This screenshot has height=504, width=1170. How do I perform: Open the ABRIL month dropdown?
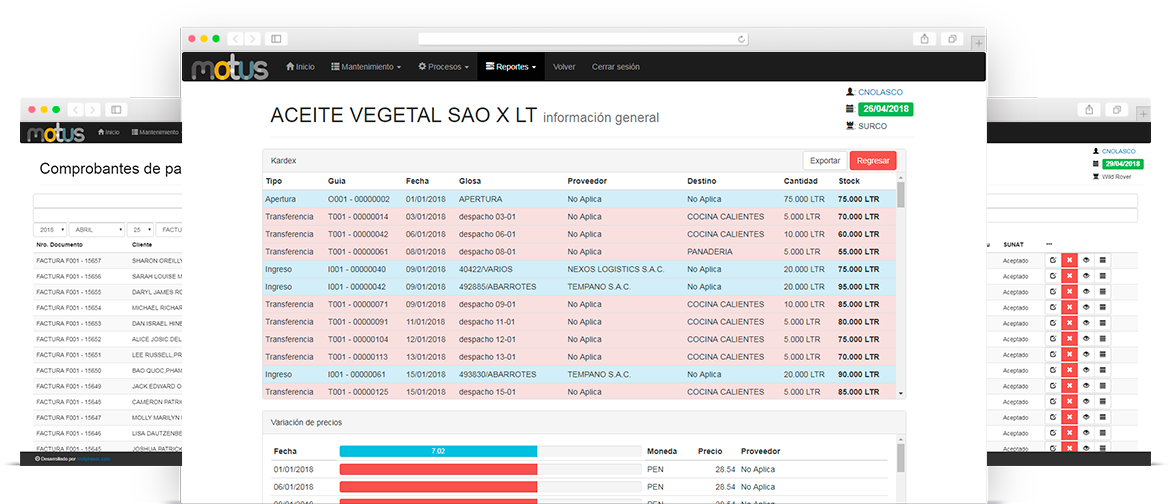click(x=97, y=229)
